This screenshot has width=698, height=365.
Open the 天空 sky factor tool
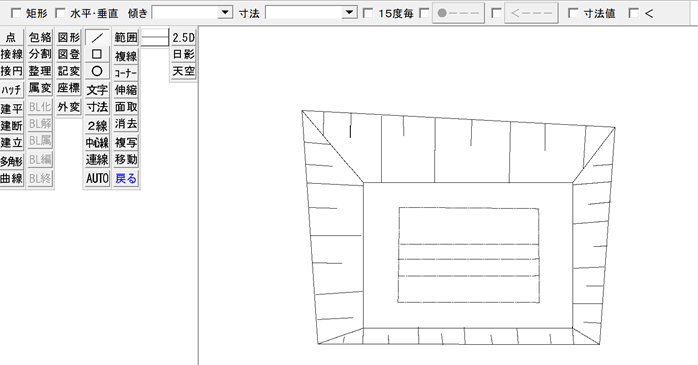(183, 71)
